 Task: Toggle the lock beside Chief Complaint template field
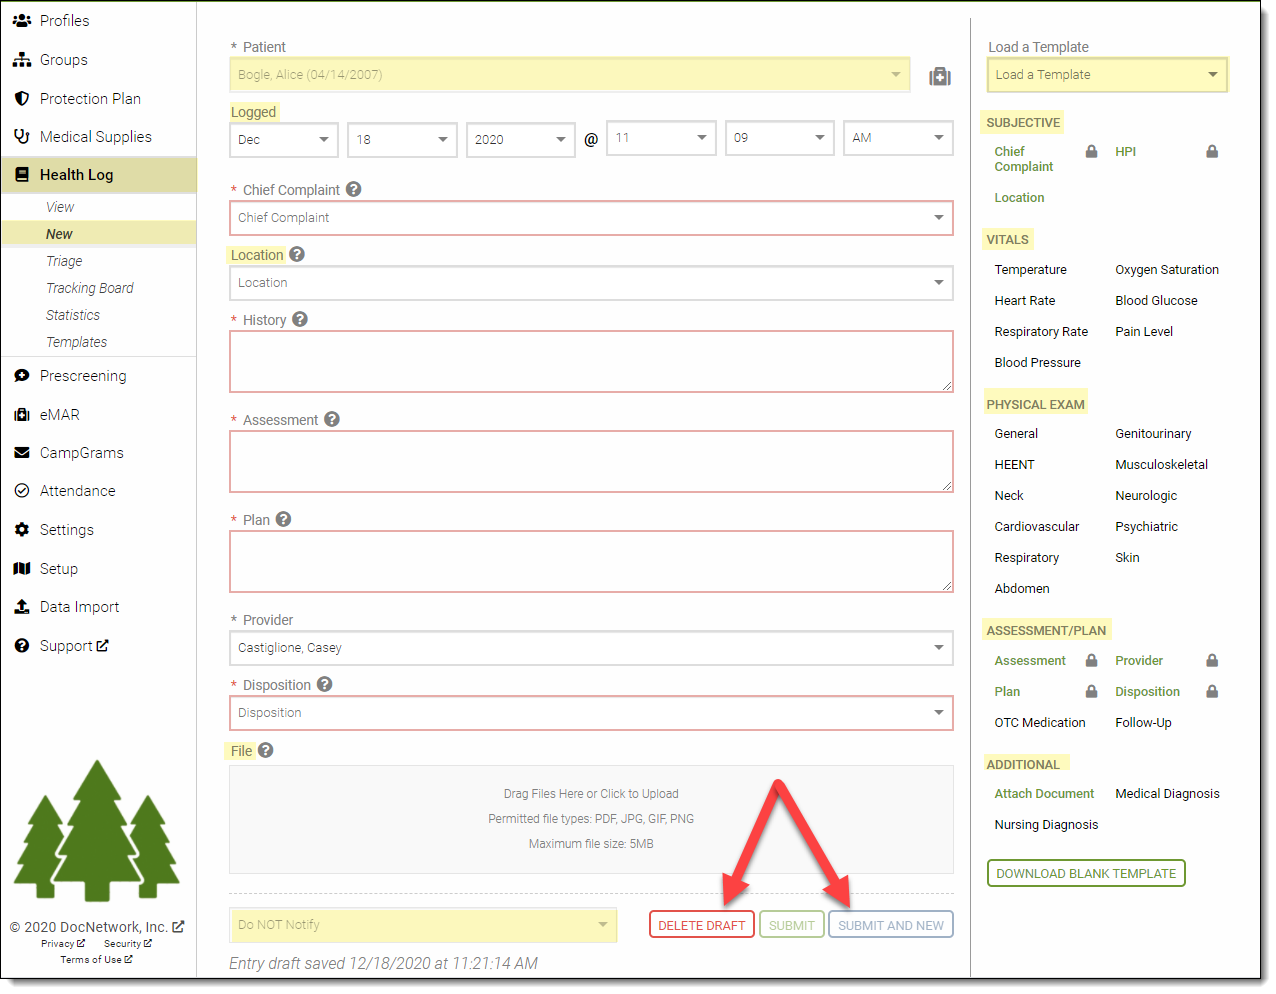click(x=1091, y=152)
